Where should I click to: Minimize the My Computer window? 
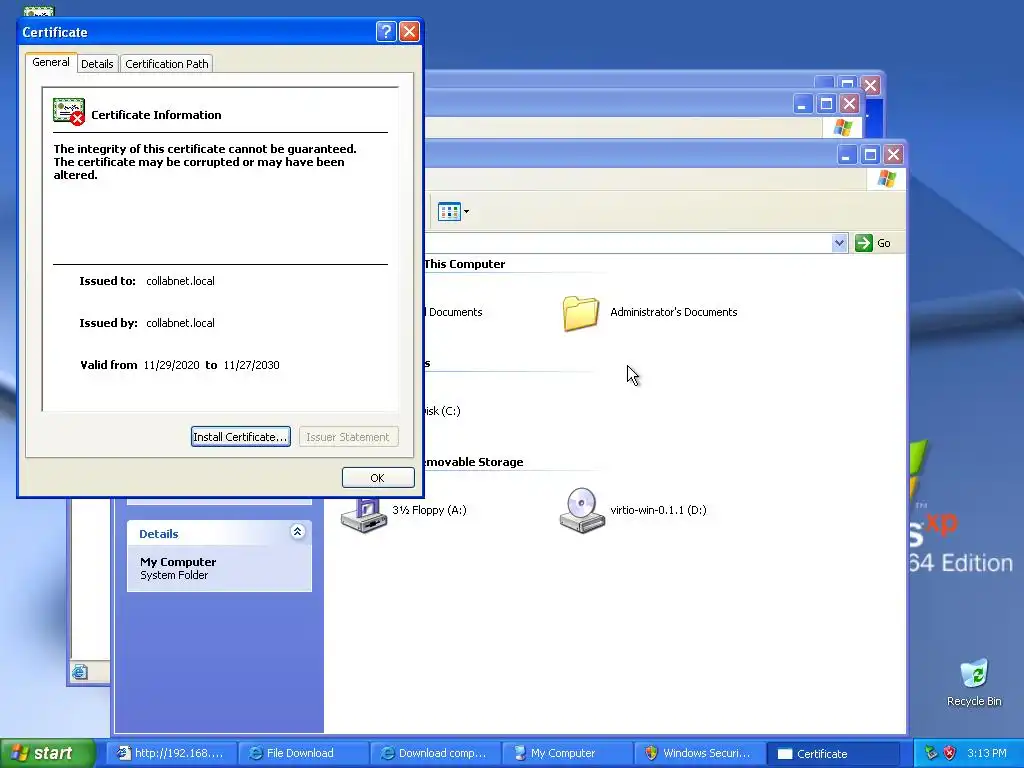847,155
